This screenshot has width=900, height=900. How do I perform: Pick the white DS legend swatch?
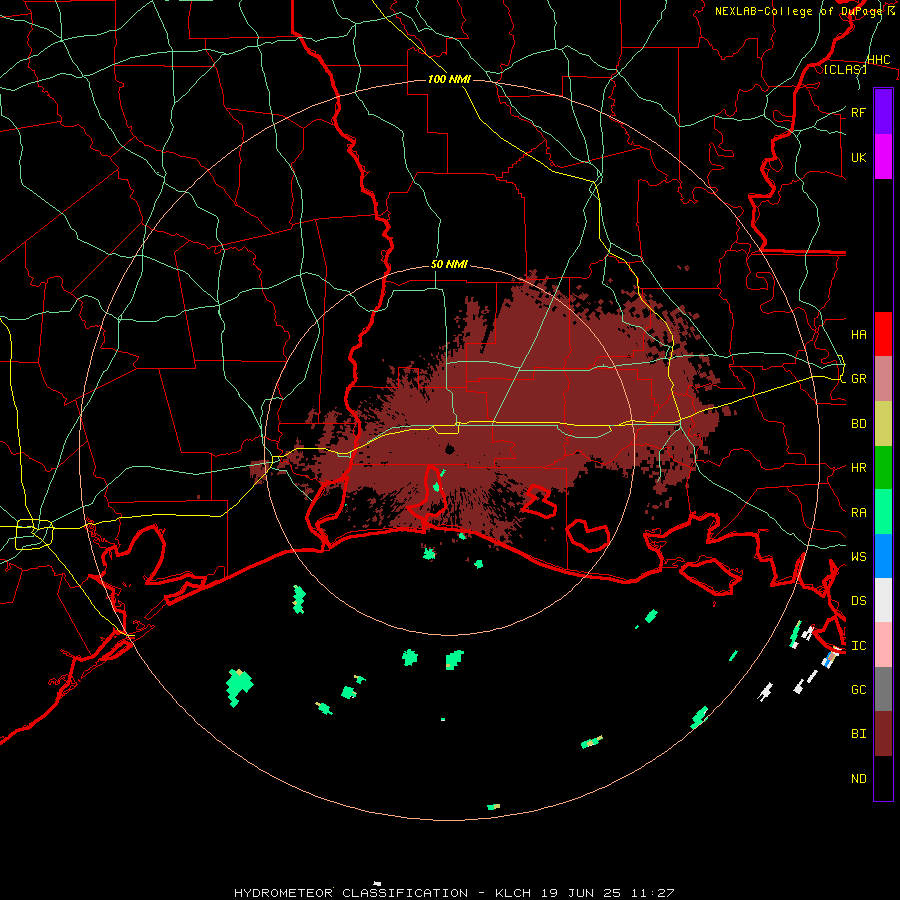coord(883,600)
